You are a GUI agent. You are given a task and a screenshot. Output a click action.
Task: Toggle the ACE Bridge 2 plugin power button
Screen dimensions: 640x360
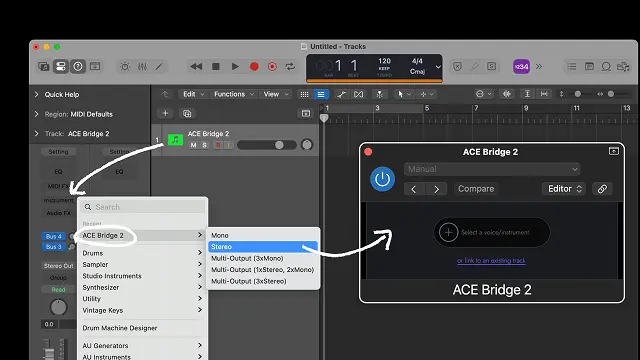coord(382,179)
